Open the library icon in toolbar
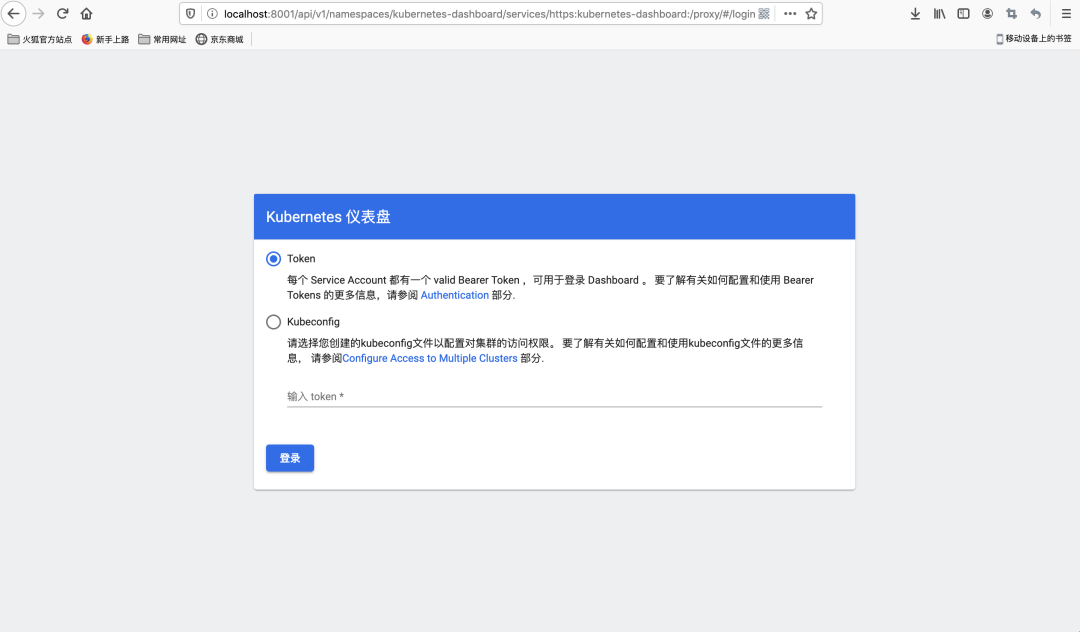The image size is (1080, 632). click(x=939, y=14)
